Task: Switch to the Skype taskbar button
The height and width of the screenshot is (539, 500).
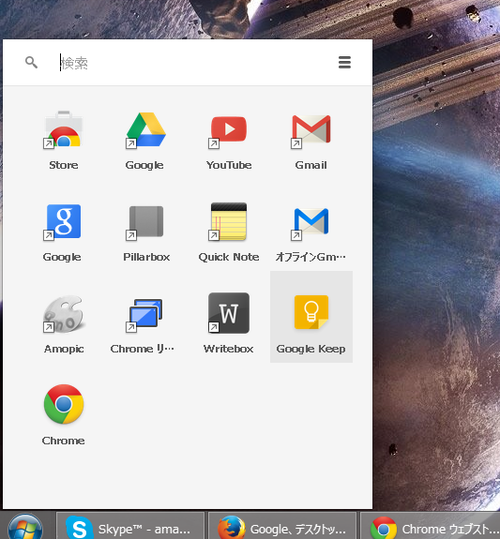Action: click(130, 526)
